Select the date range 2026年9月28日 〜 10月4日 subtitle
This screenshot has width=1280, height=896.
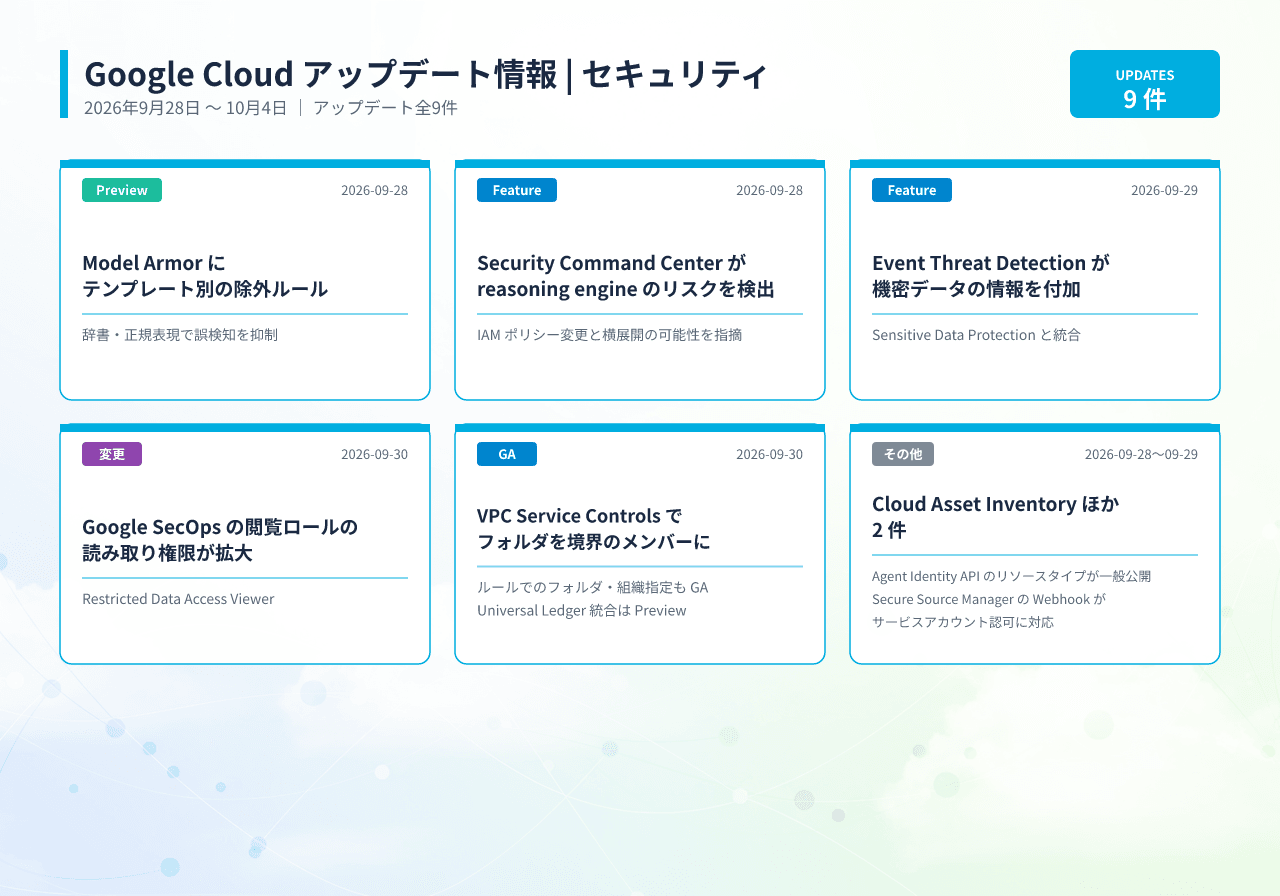[186, 108]
